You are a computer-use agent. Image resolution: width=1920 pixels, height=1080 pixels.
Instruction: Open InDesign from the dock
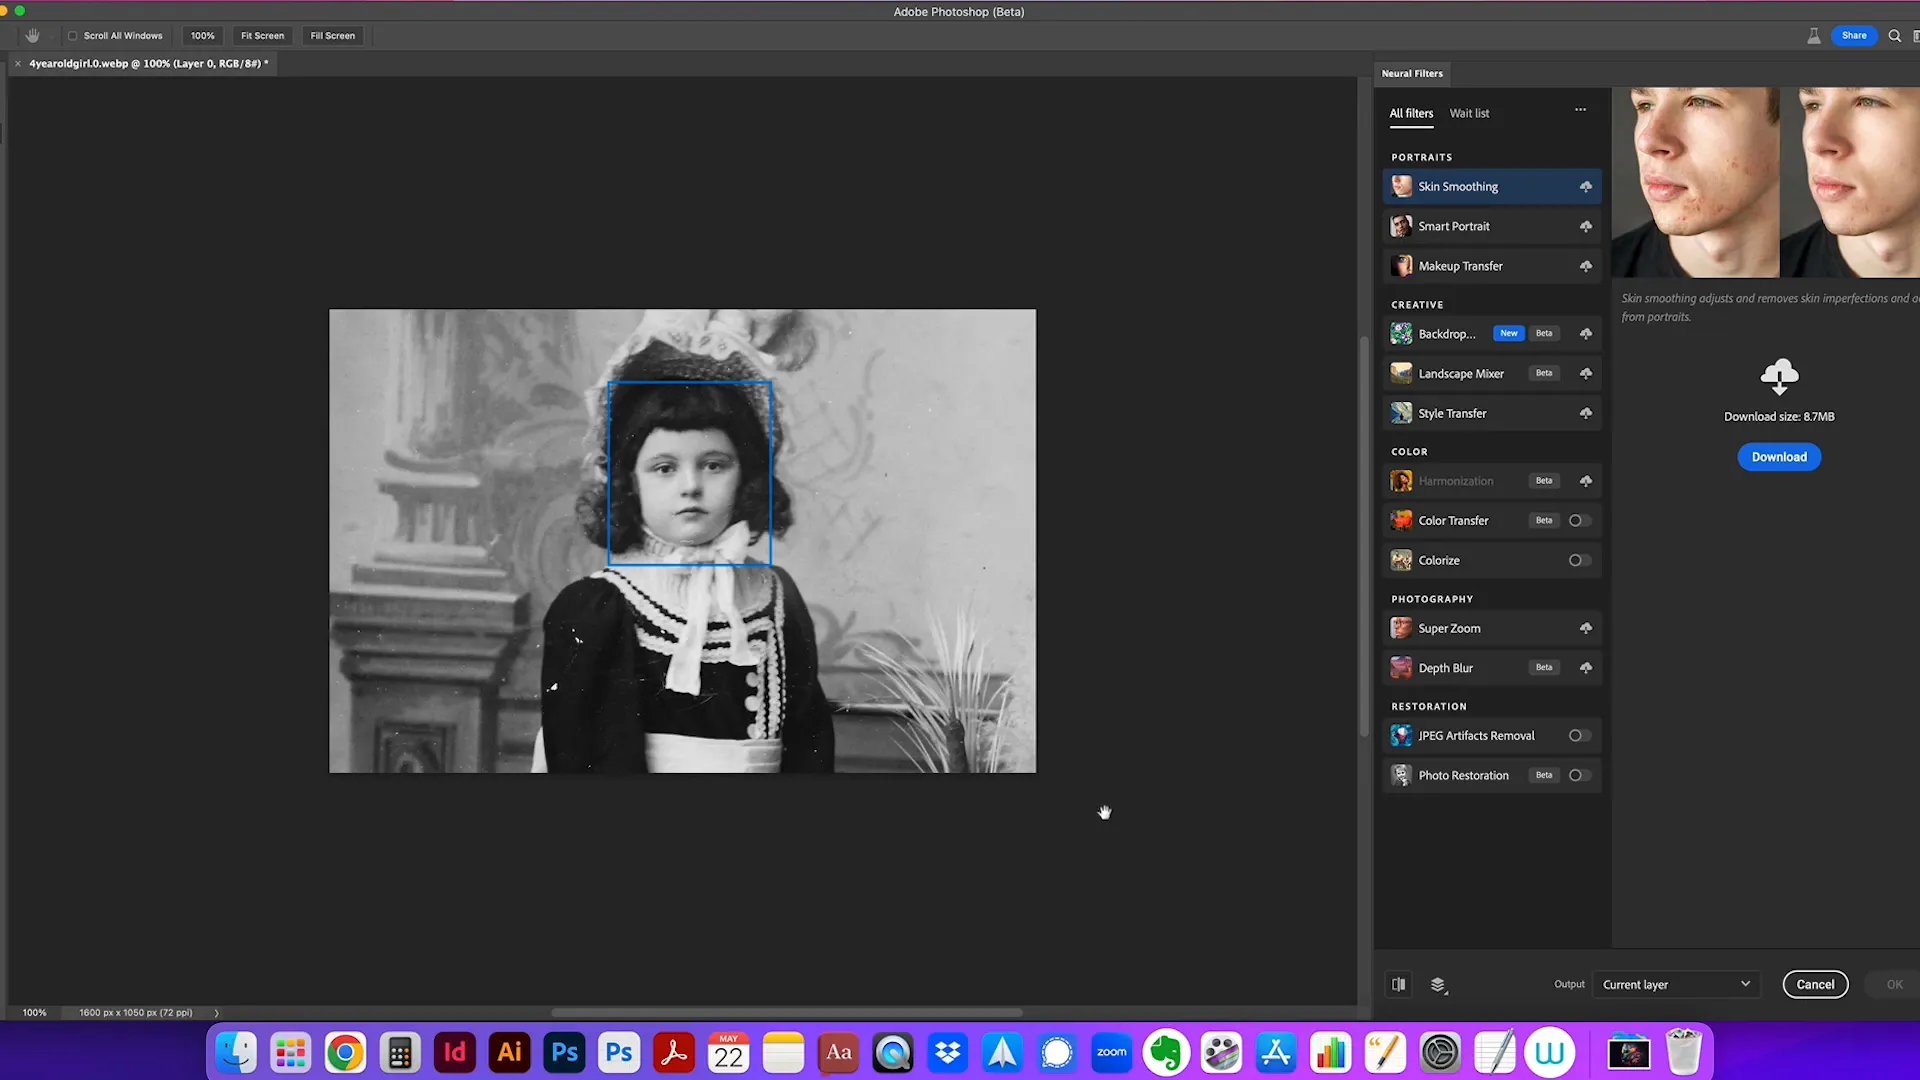(x=454, y=1053)
